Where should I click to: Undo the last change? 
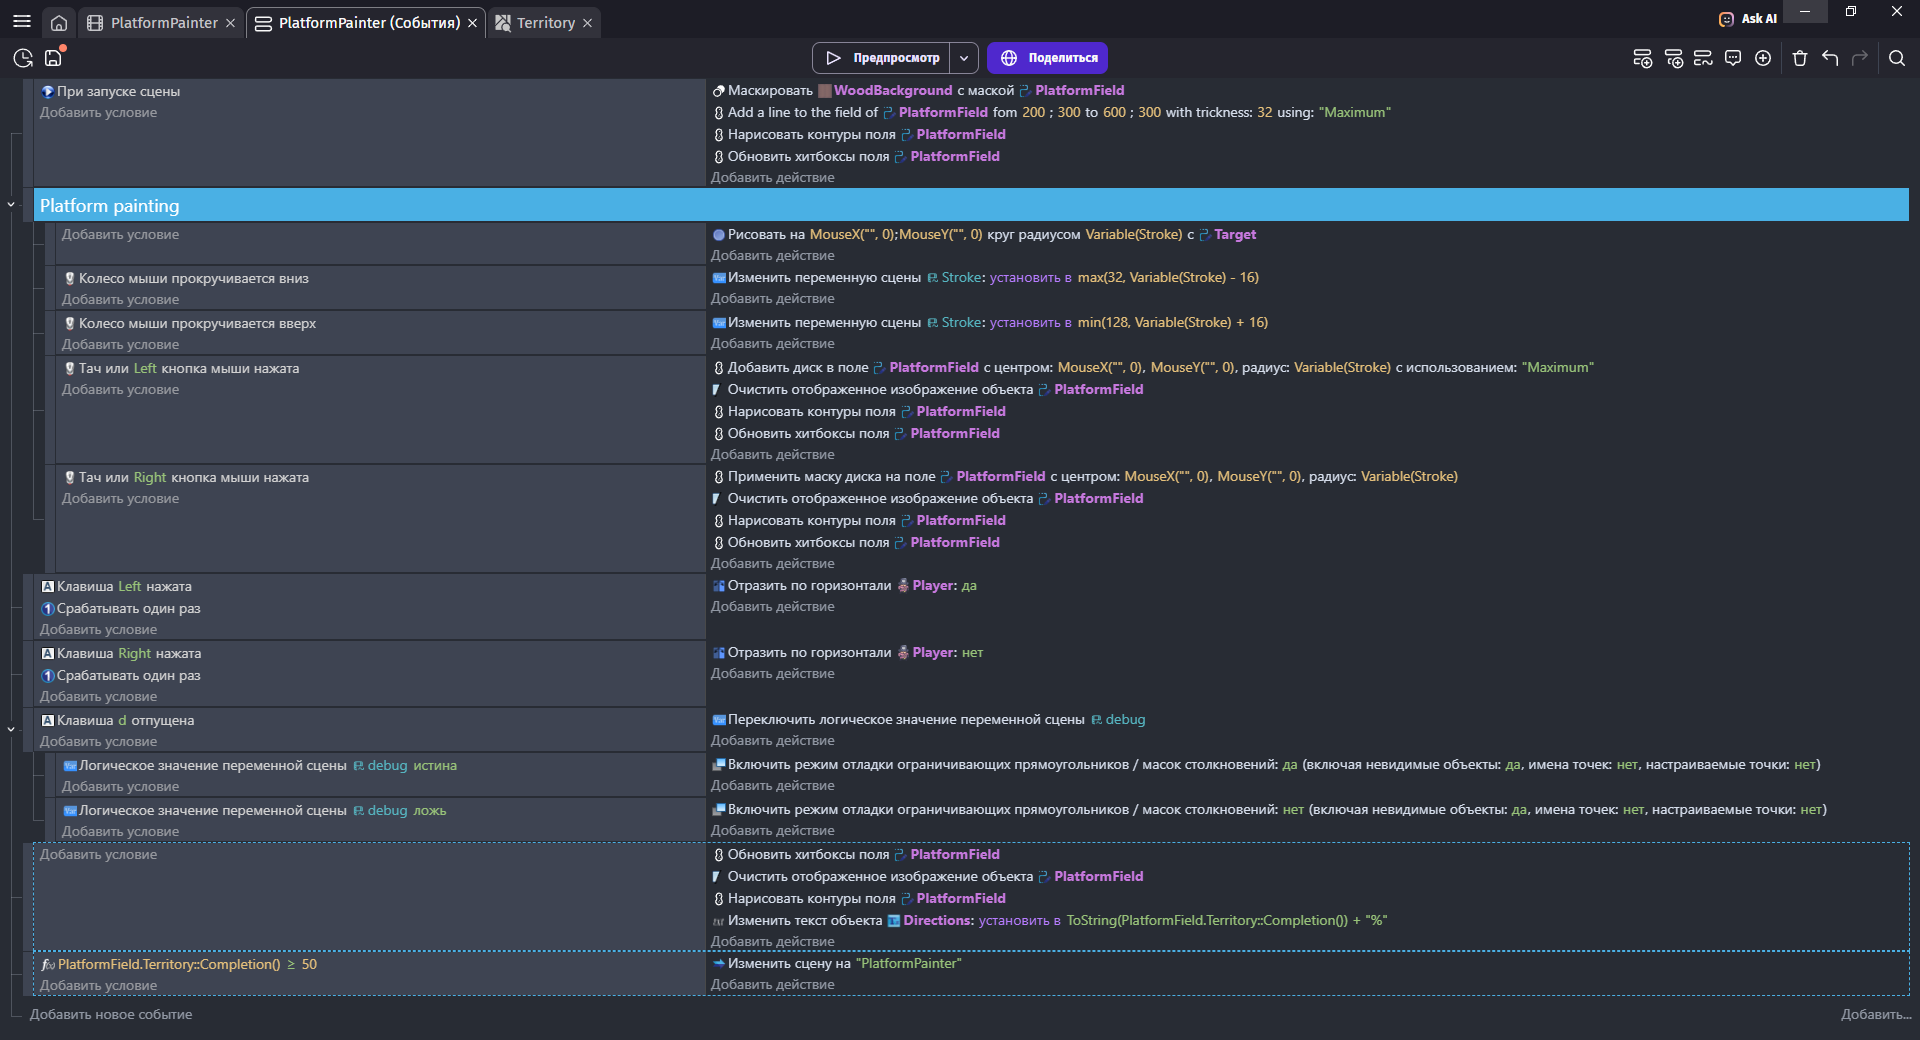pos(1830,58)
